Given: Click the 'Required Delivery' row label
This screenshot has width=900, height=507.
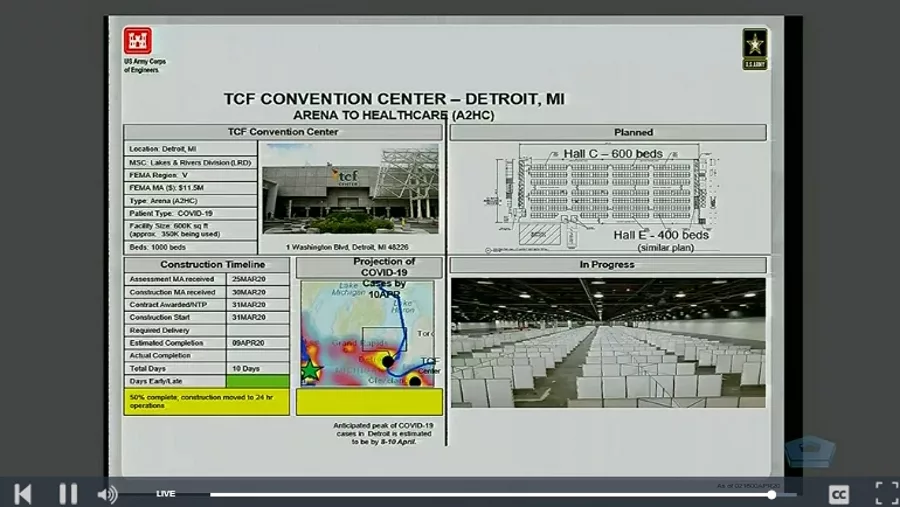Looking at the screenshot, I should (175, 330).
